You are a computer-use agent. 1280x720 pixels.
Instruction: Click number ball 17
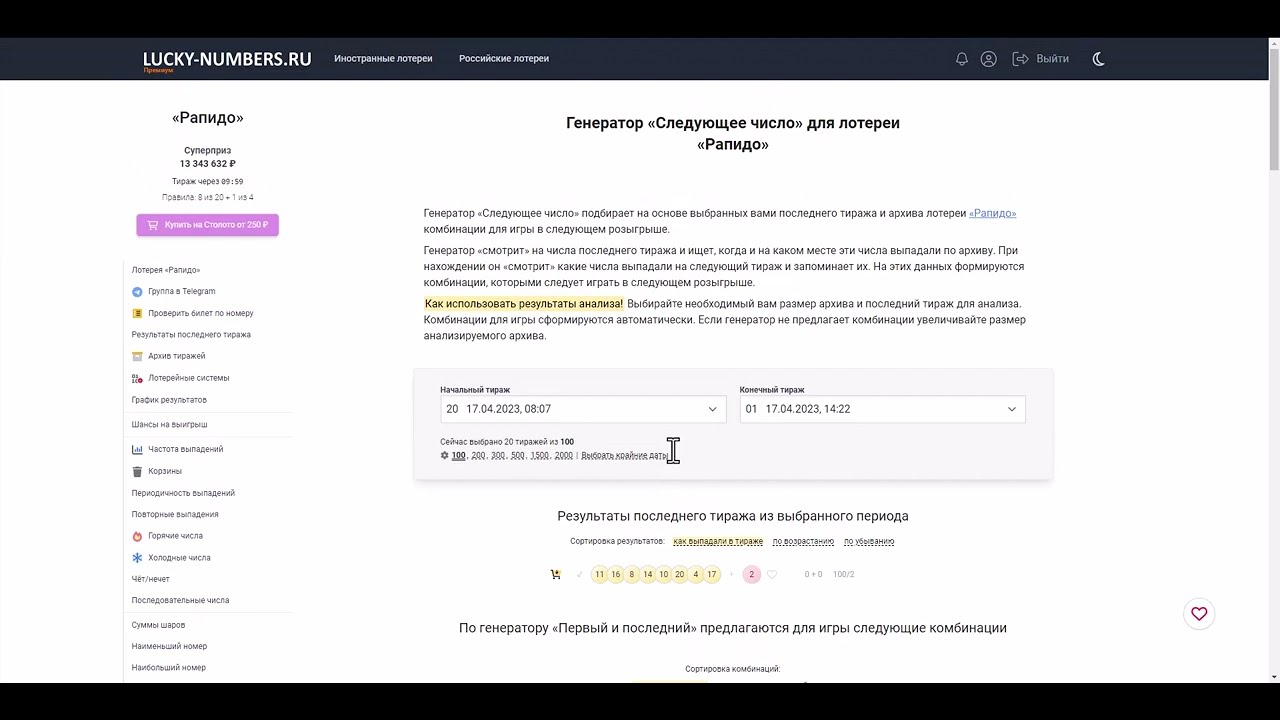point(712,574)
